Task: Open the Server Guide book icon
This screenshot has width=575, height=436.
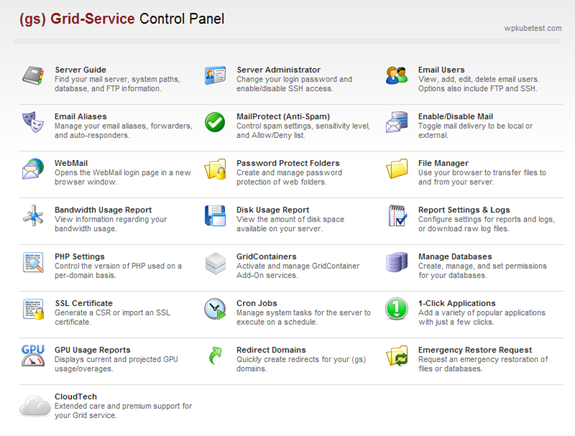Action: (33, 76)
